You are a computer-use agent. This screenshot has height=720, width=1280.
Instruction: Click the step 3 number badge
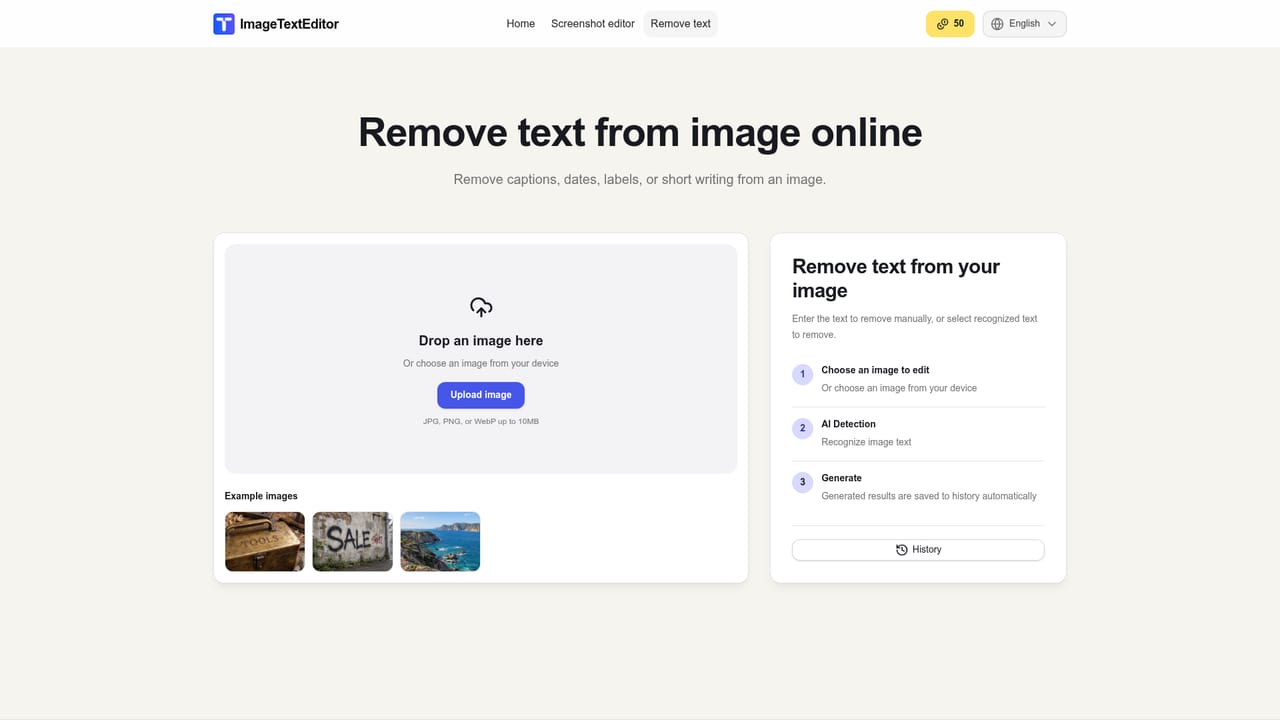pyautogui.click(x=802, y=483)
